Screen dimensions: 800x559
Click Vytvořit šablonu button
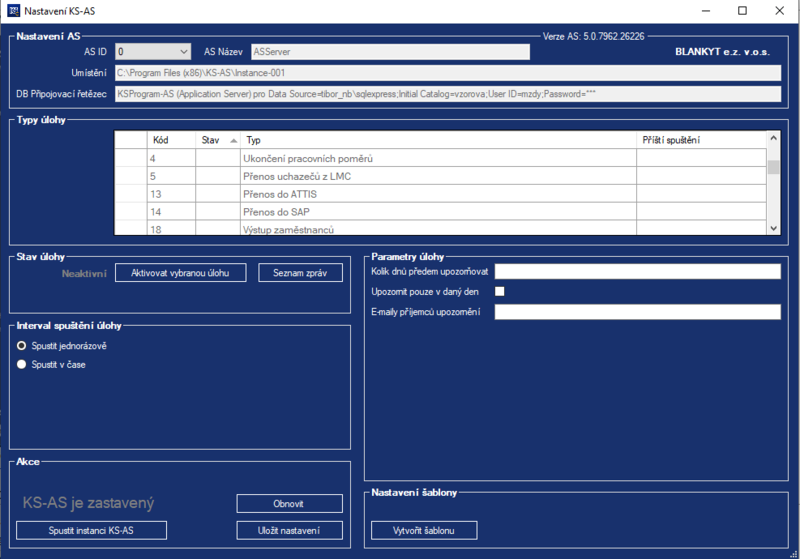click(424, 530)
